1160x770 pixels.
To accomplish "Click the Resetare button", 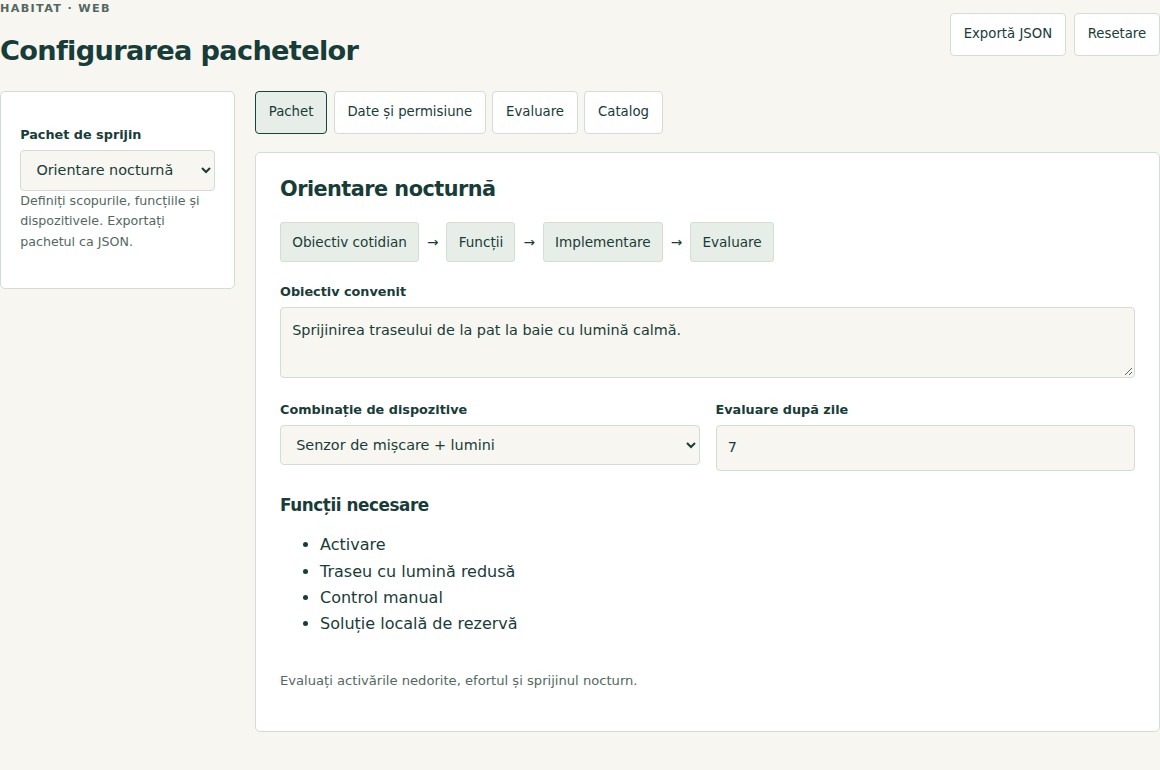I will pyautogui.click(x=1116, y=34).
